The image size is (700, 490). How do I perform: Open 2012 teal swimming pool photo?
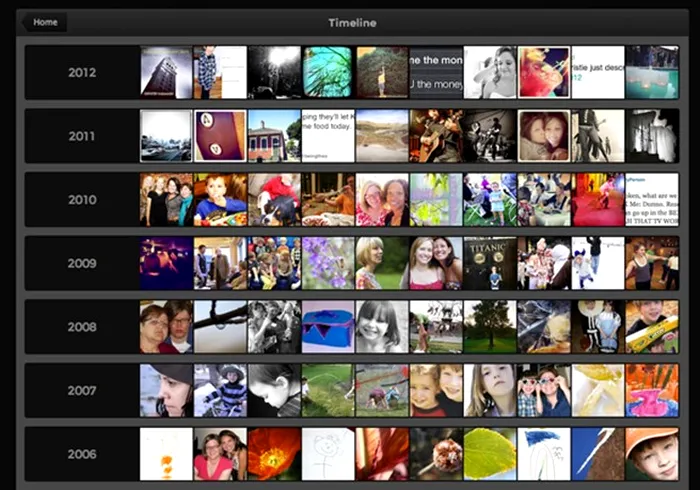tap(652, 72)
